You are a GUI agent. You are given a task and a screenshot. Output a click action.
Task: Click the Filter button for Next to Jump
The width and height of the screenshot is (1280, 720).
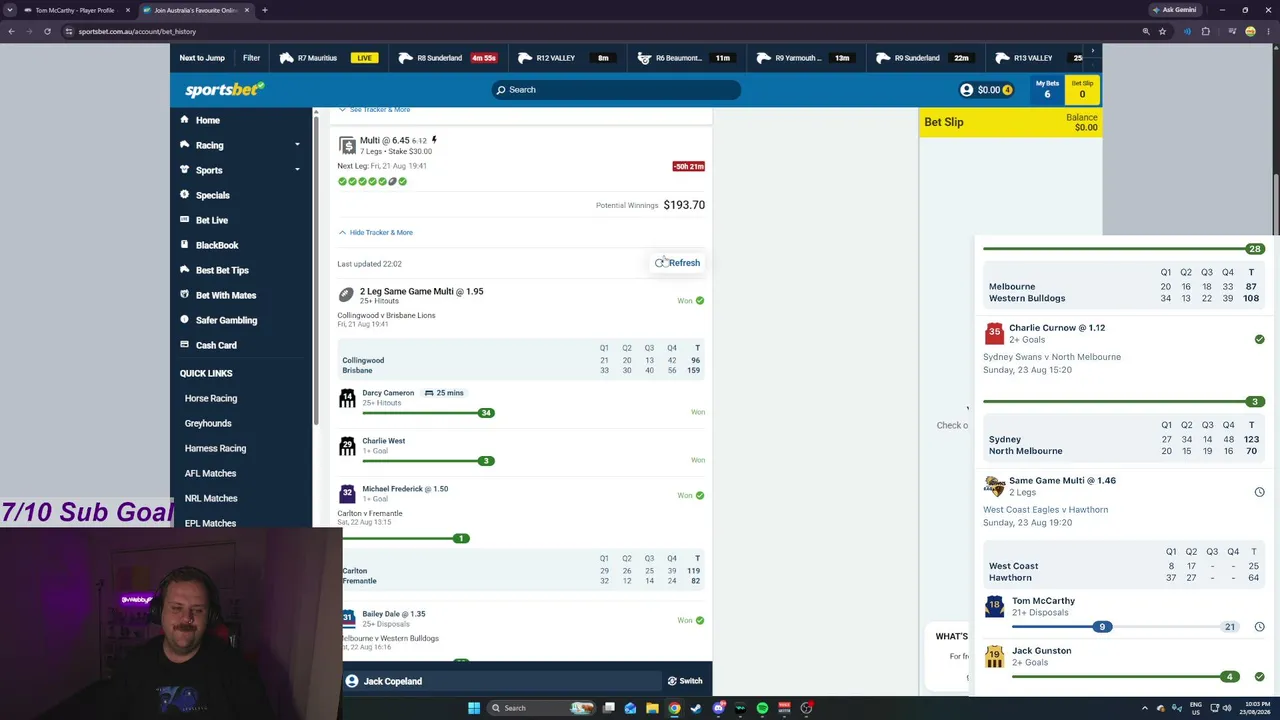(x=251, y=58)
